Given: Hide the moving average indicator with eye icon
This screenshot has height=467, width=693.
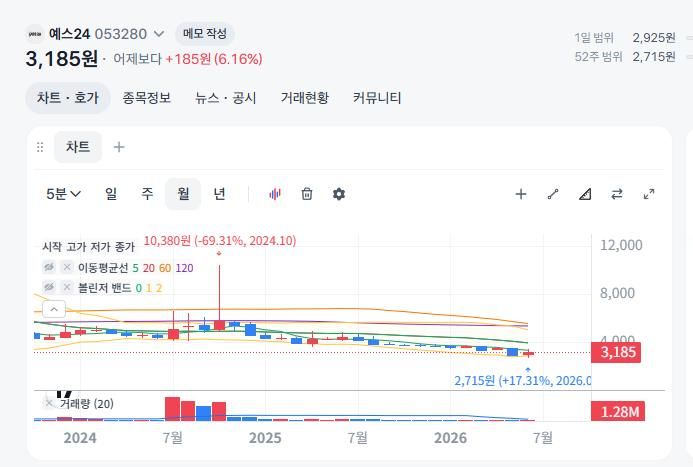Looking at the screenshot, I should (x=49, y=267).
